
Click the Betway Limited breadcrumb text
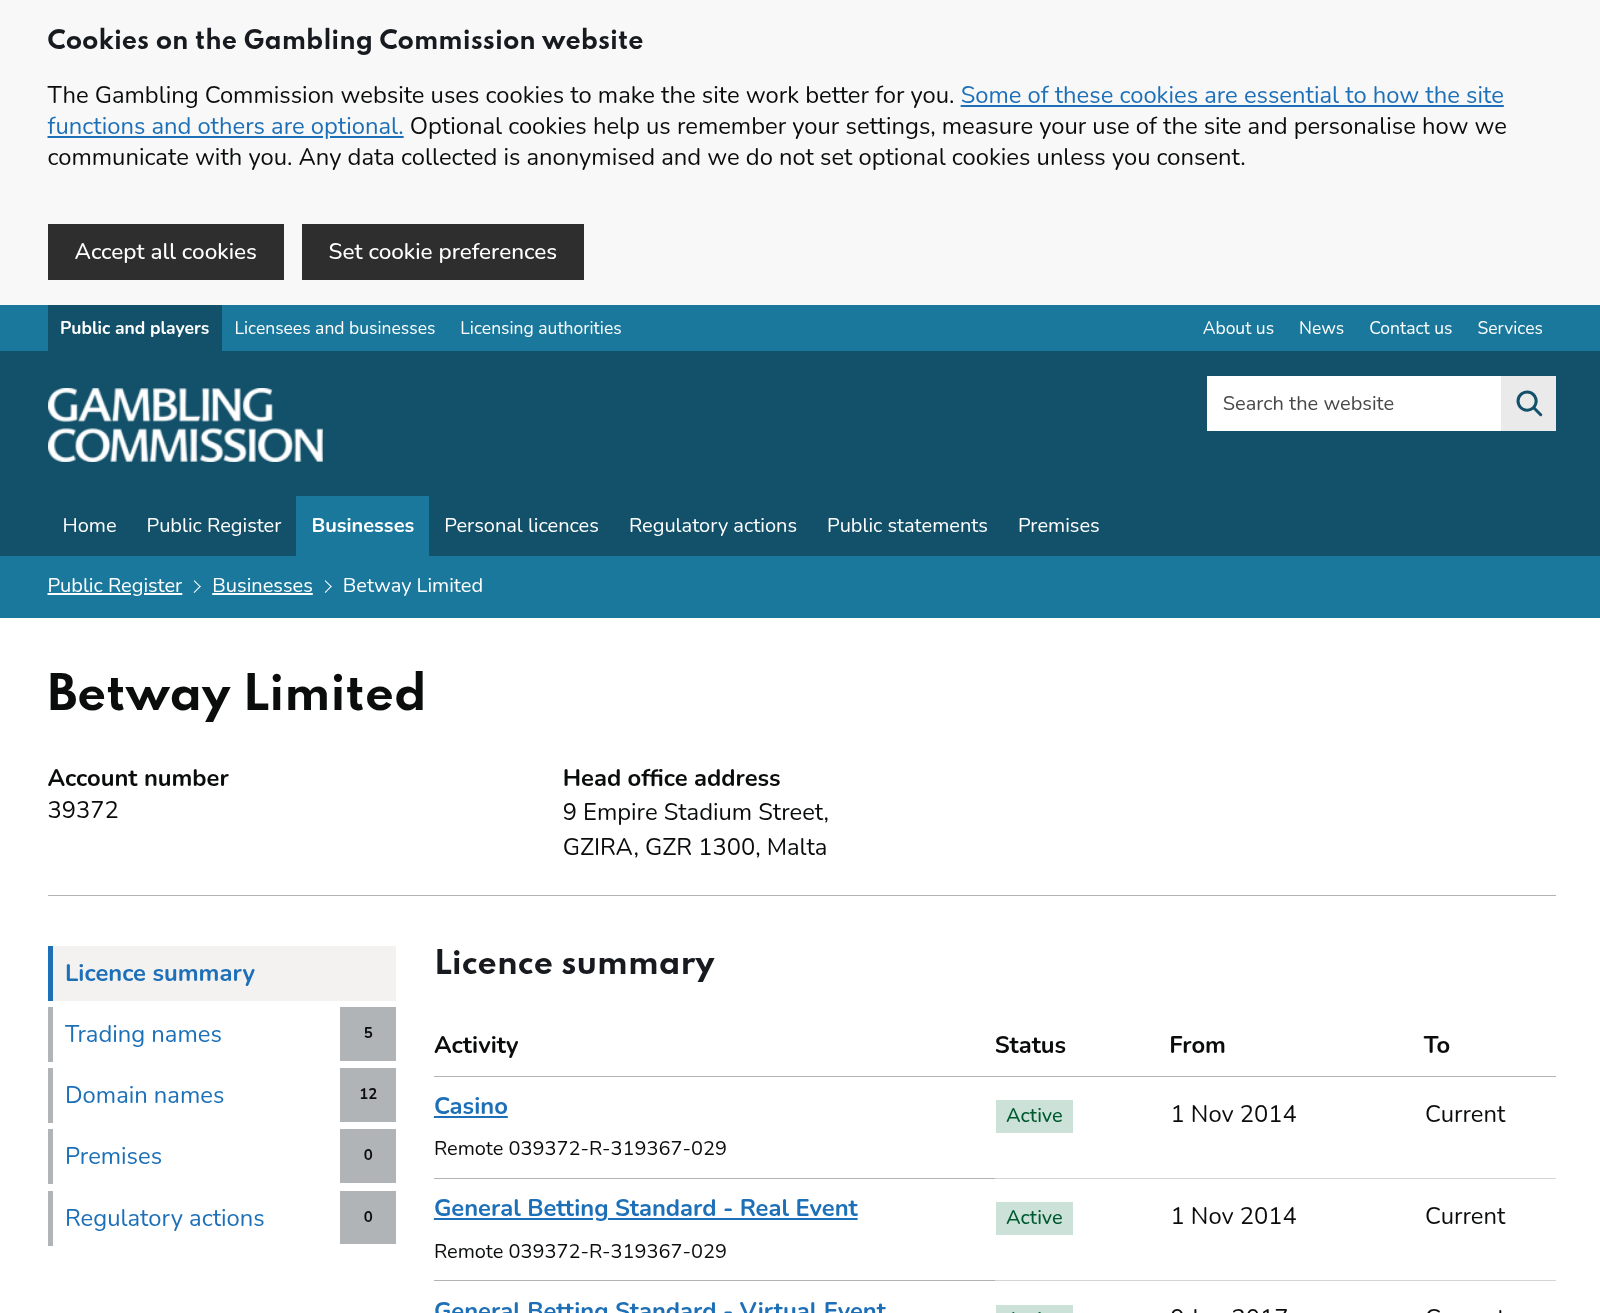pos(413,586)
